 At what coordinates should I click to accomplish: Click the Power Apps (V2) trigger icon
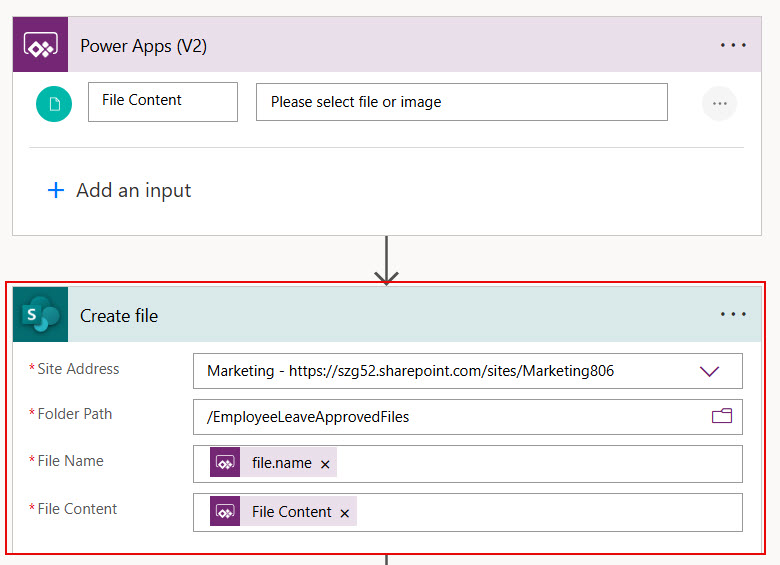click(40, 44)
